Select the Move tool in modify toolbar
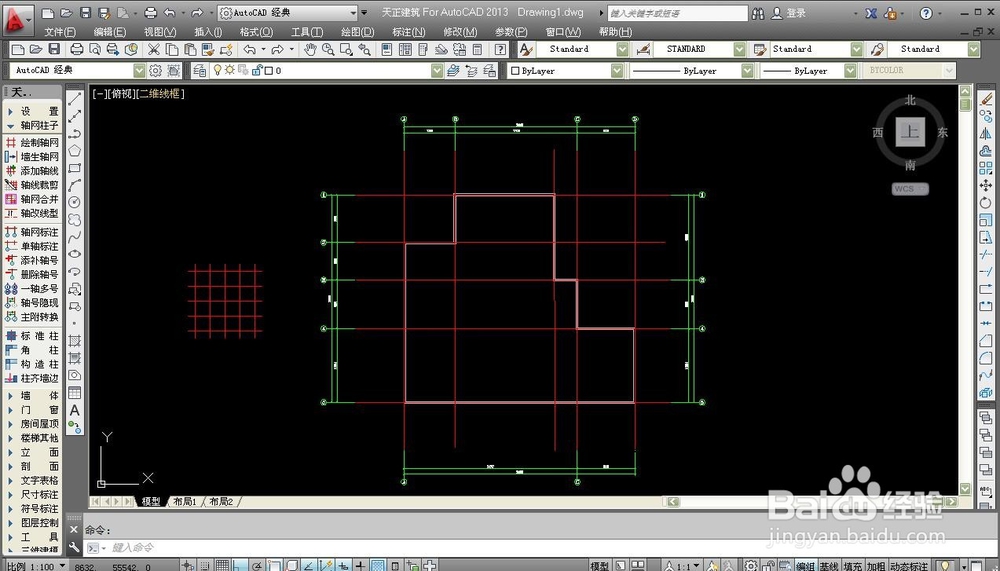Screen dimensions: 1000x571 pos(986,185)
